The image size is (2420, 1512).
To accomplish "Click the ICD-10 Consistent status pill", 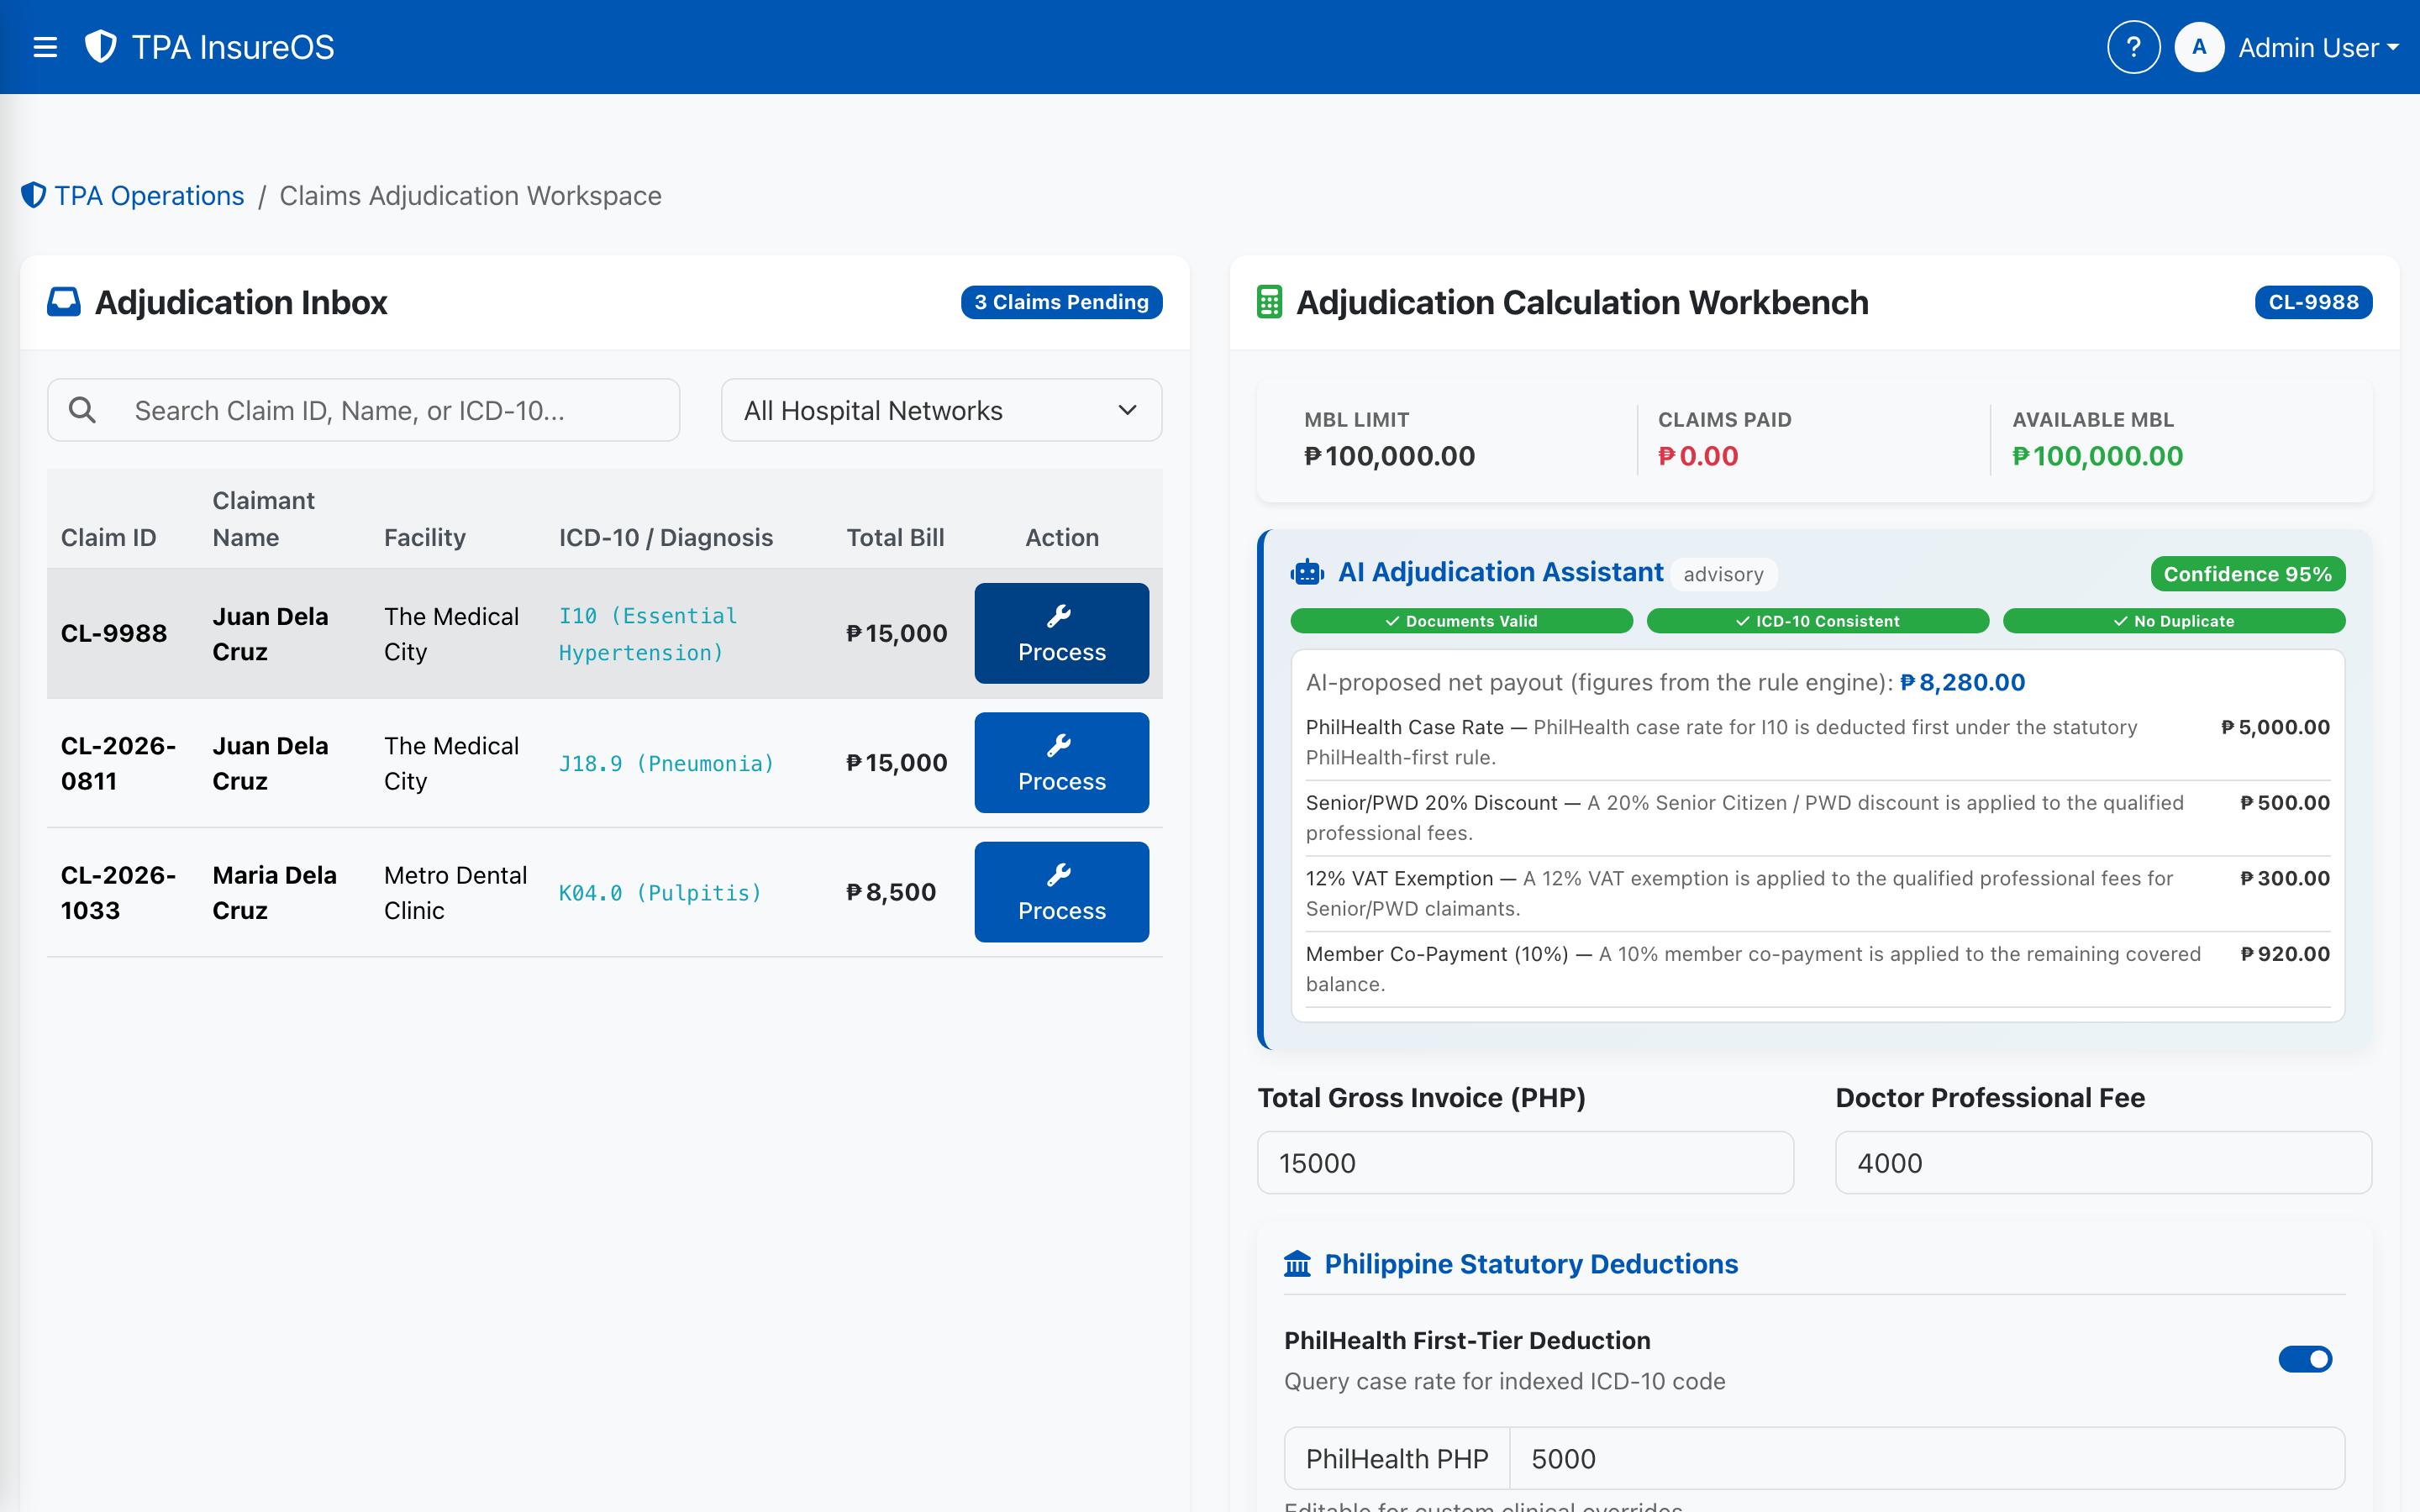I will coord(1817,621).
